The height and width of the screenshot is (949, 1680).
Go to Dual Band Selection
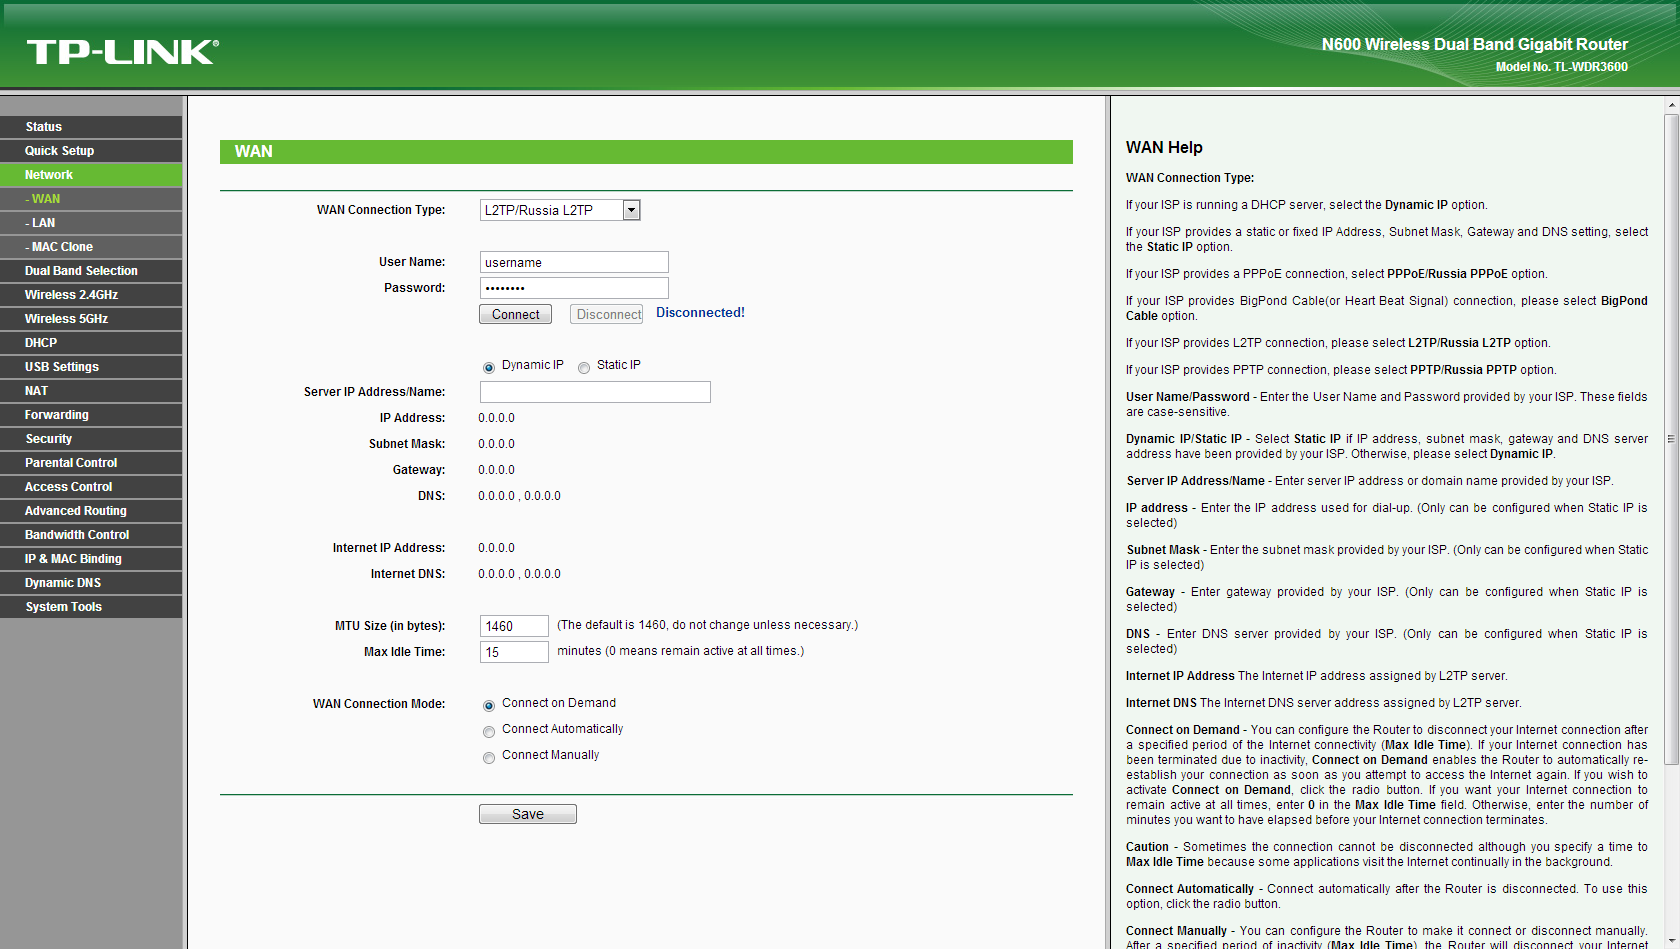click(91, 271)
